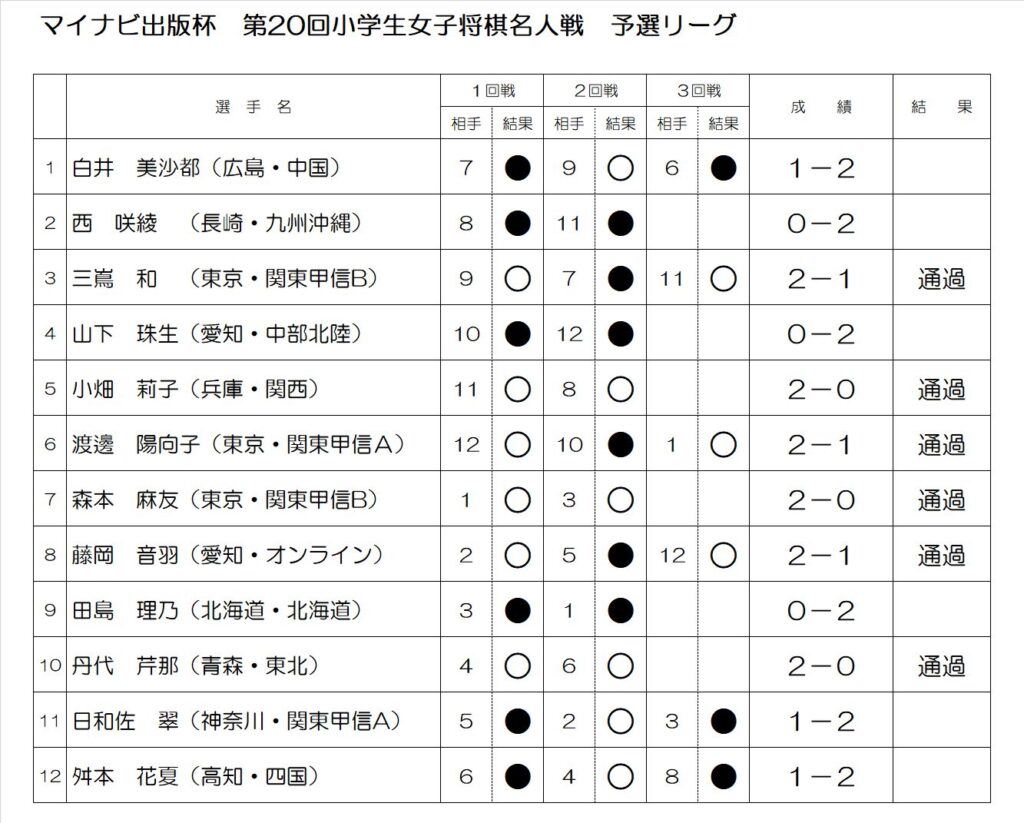Click the white circle in 三嶌 和's 3回戦

tap(723, 279)
